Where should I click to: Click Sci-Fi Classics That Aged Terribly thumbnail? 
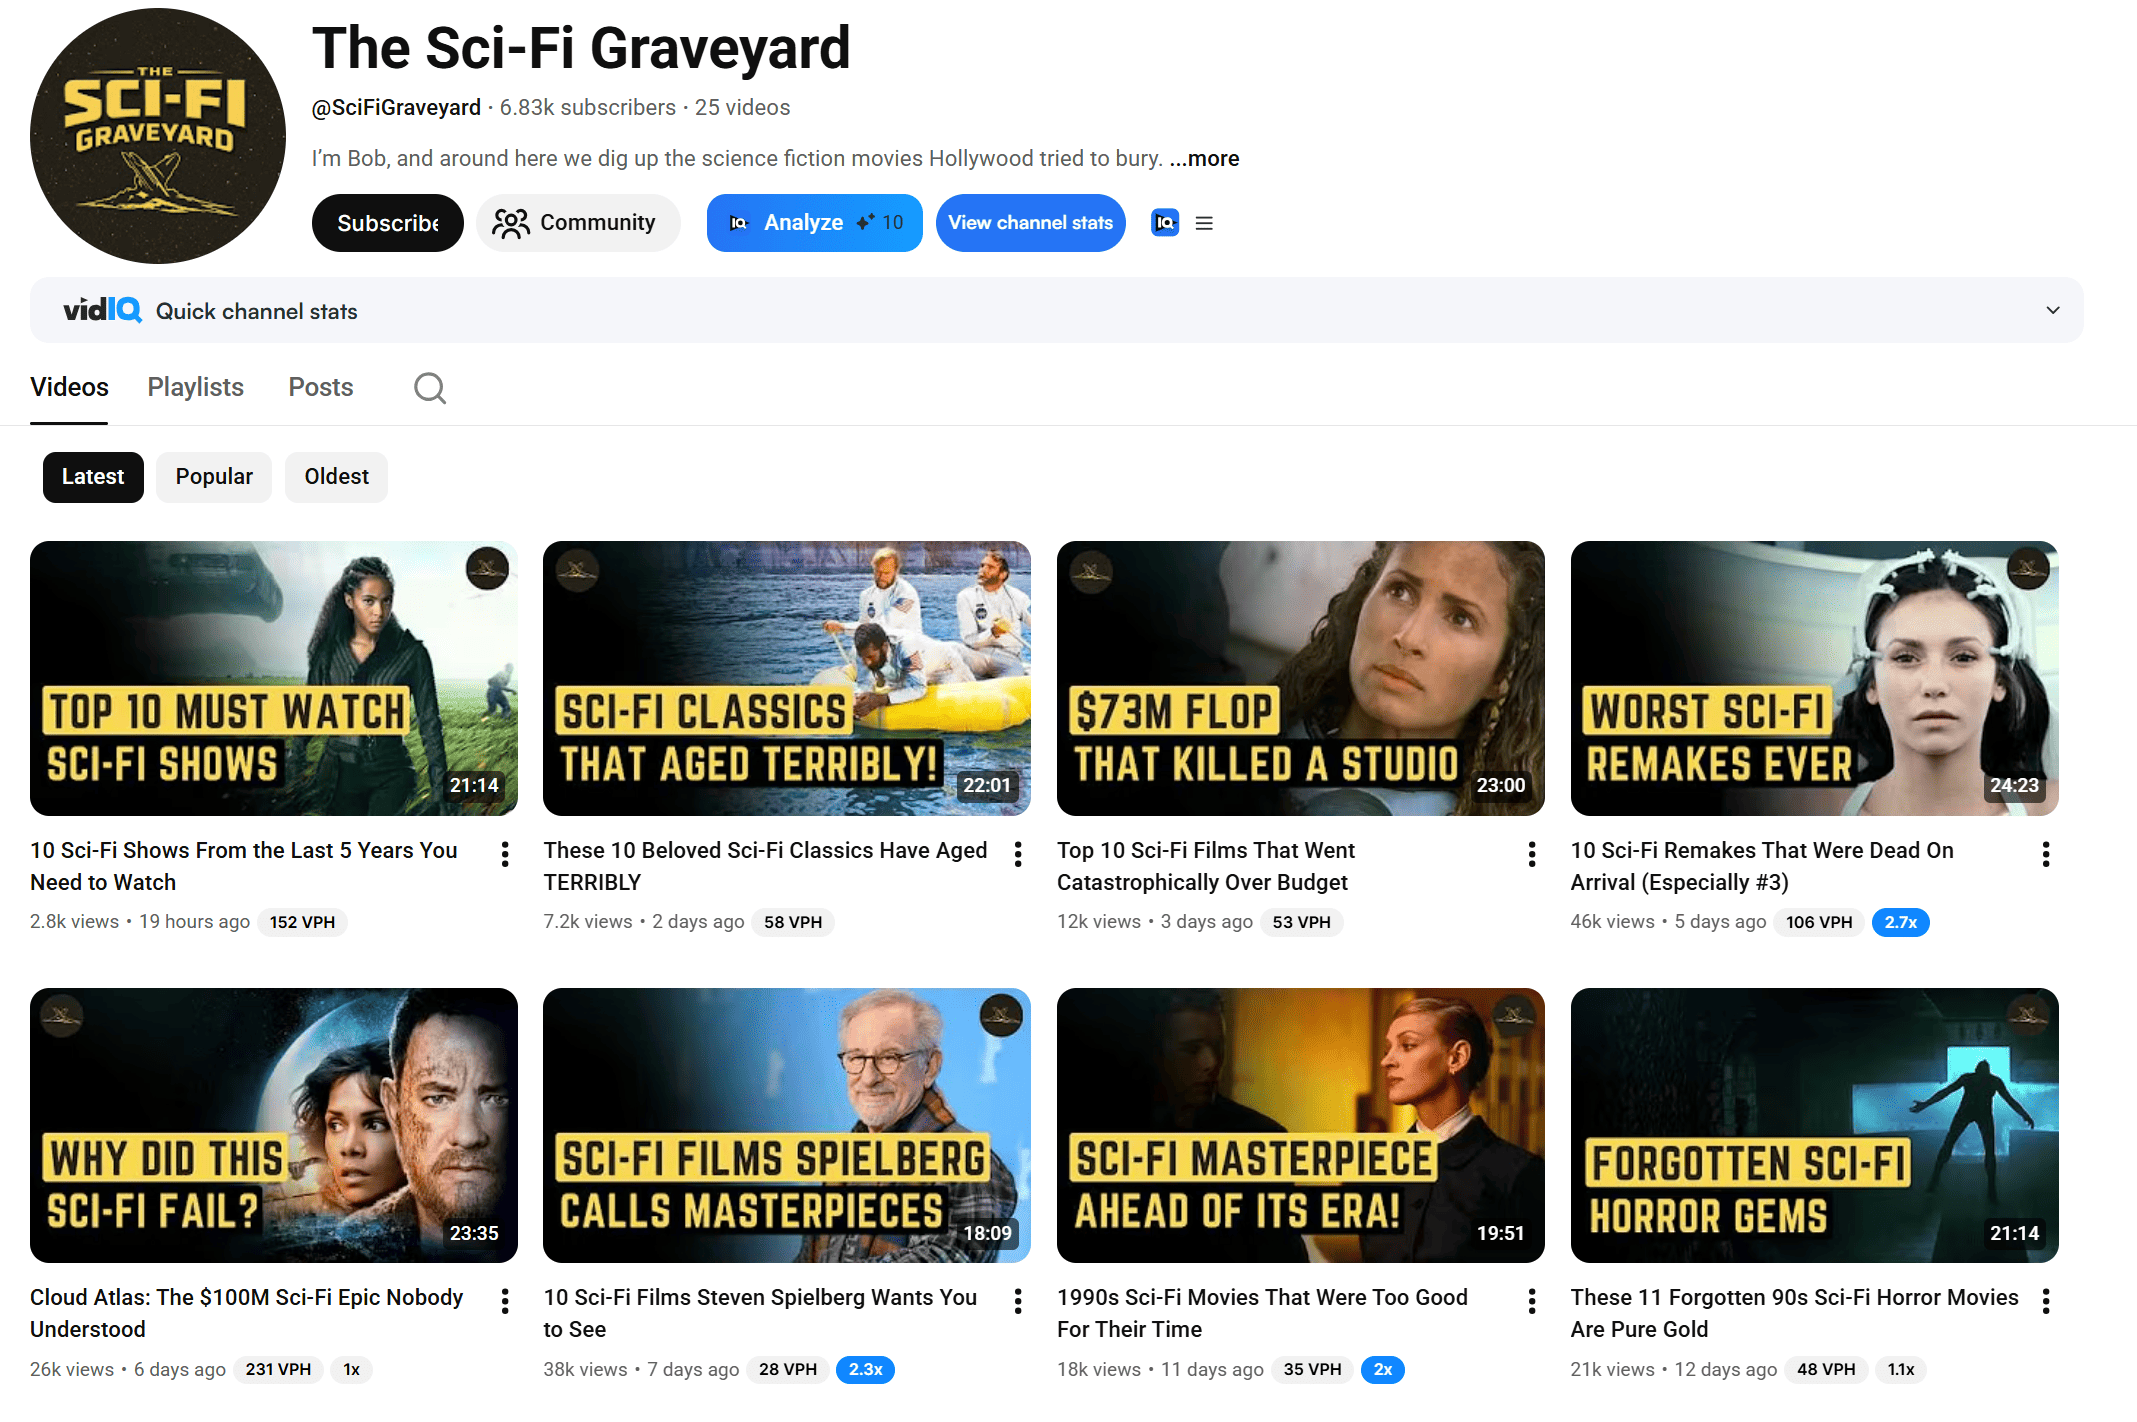coord(787,679)
